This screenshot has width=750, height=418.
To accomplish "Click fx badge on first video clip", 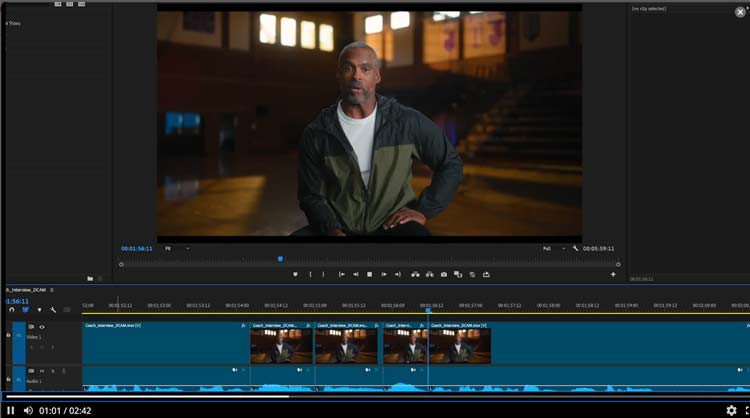I will tap(243, 326).
